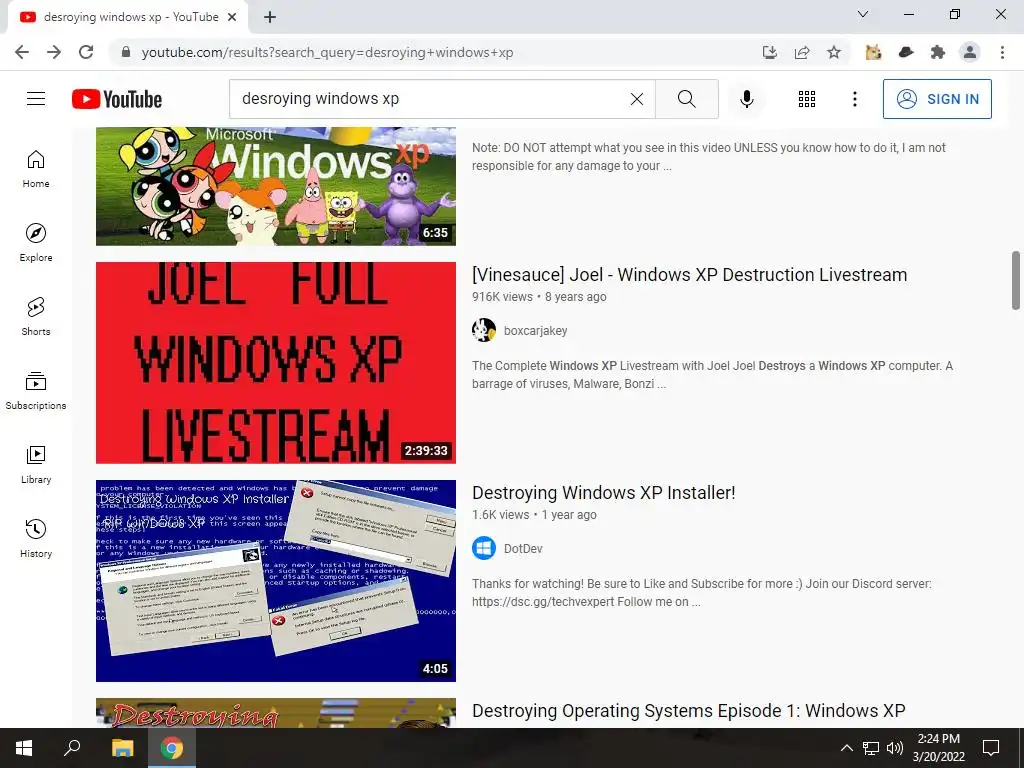This screenshot has width=1024, height=768.
Task: Click the '1.6K views' text
Action: coord(500,515)
